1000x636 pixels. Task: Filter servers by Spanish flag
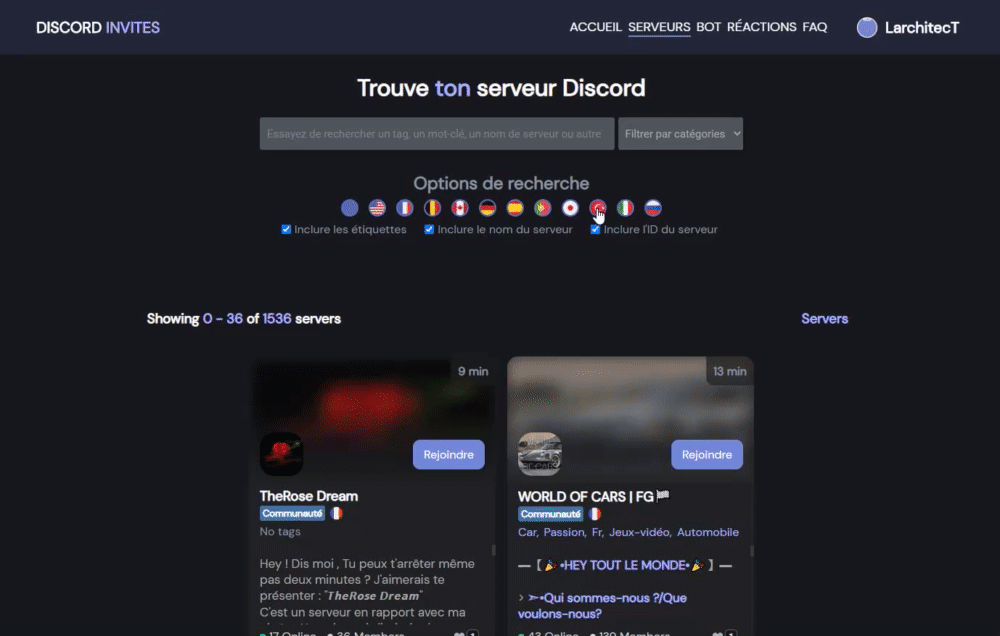[515, 208]
